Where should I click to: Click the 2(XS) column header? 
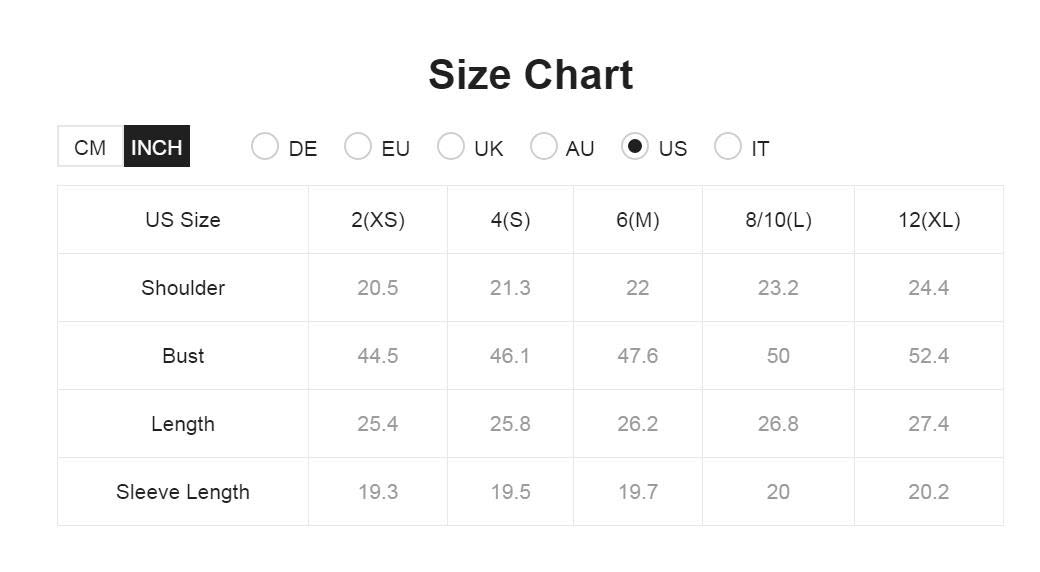[378, 220]
